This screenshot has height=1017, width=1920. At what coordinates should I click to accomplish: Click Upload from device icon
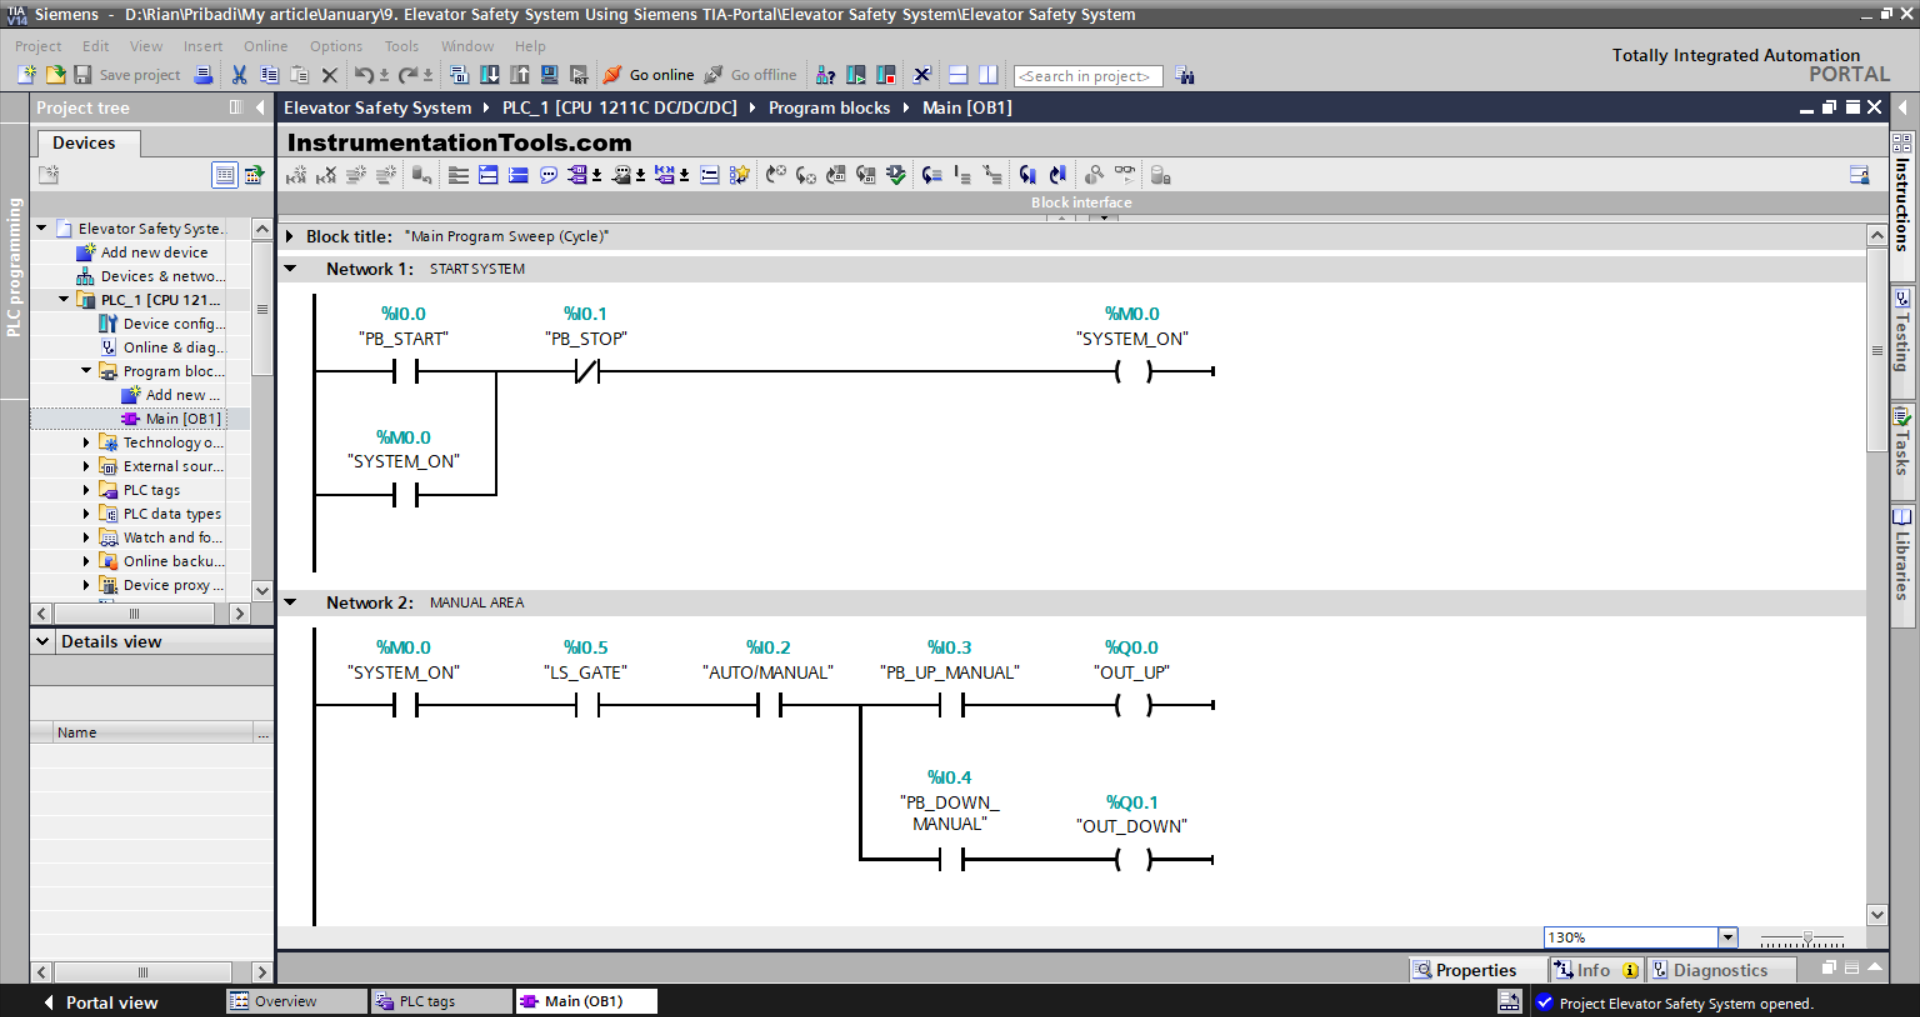(520, 75)
